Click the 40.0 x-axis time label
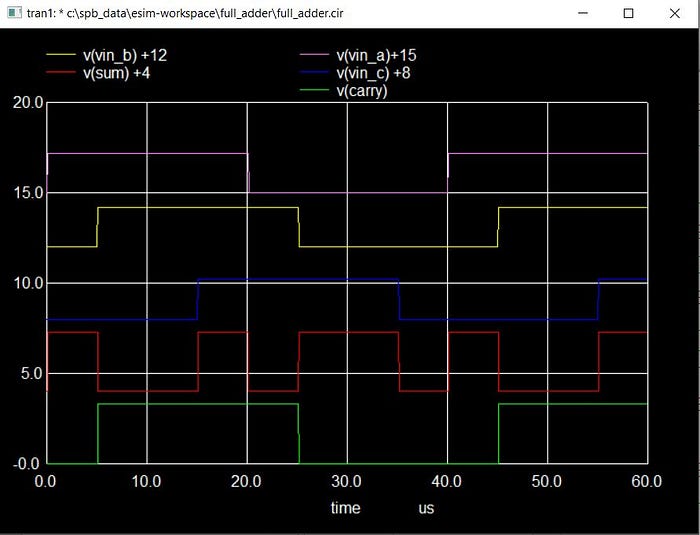 click(x=446, y=481)
